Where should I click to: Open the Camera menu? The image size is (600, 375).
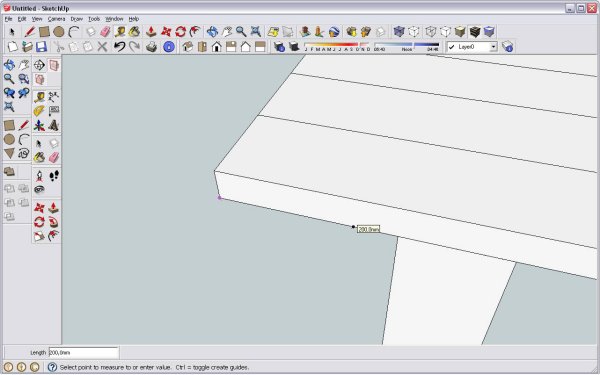click(x=56, y=19)
